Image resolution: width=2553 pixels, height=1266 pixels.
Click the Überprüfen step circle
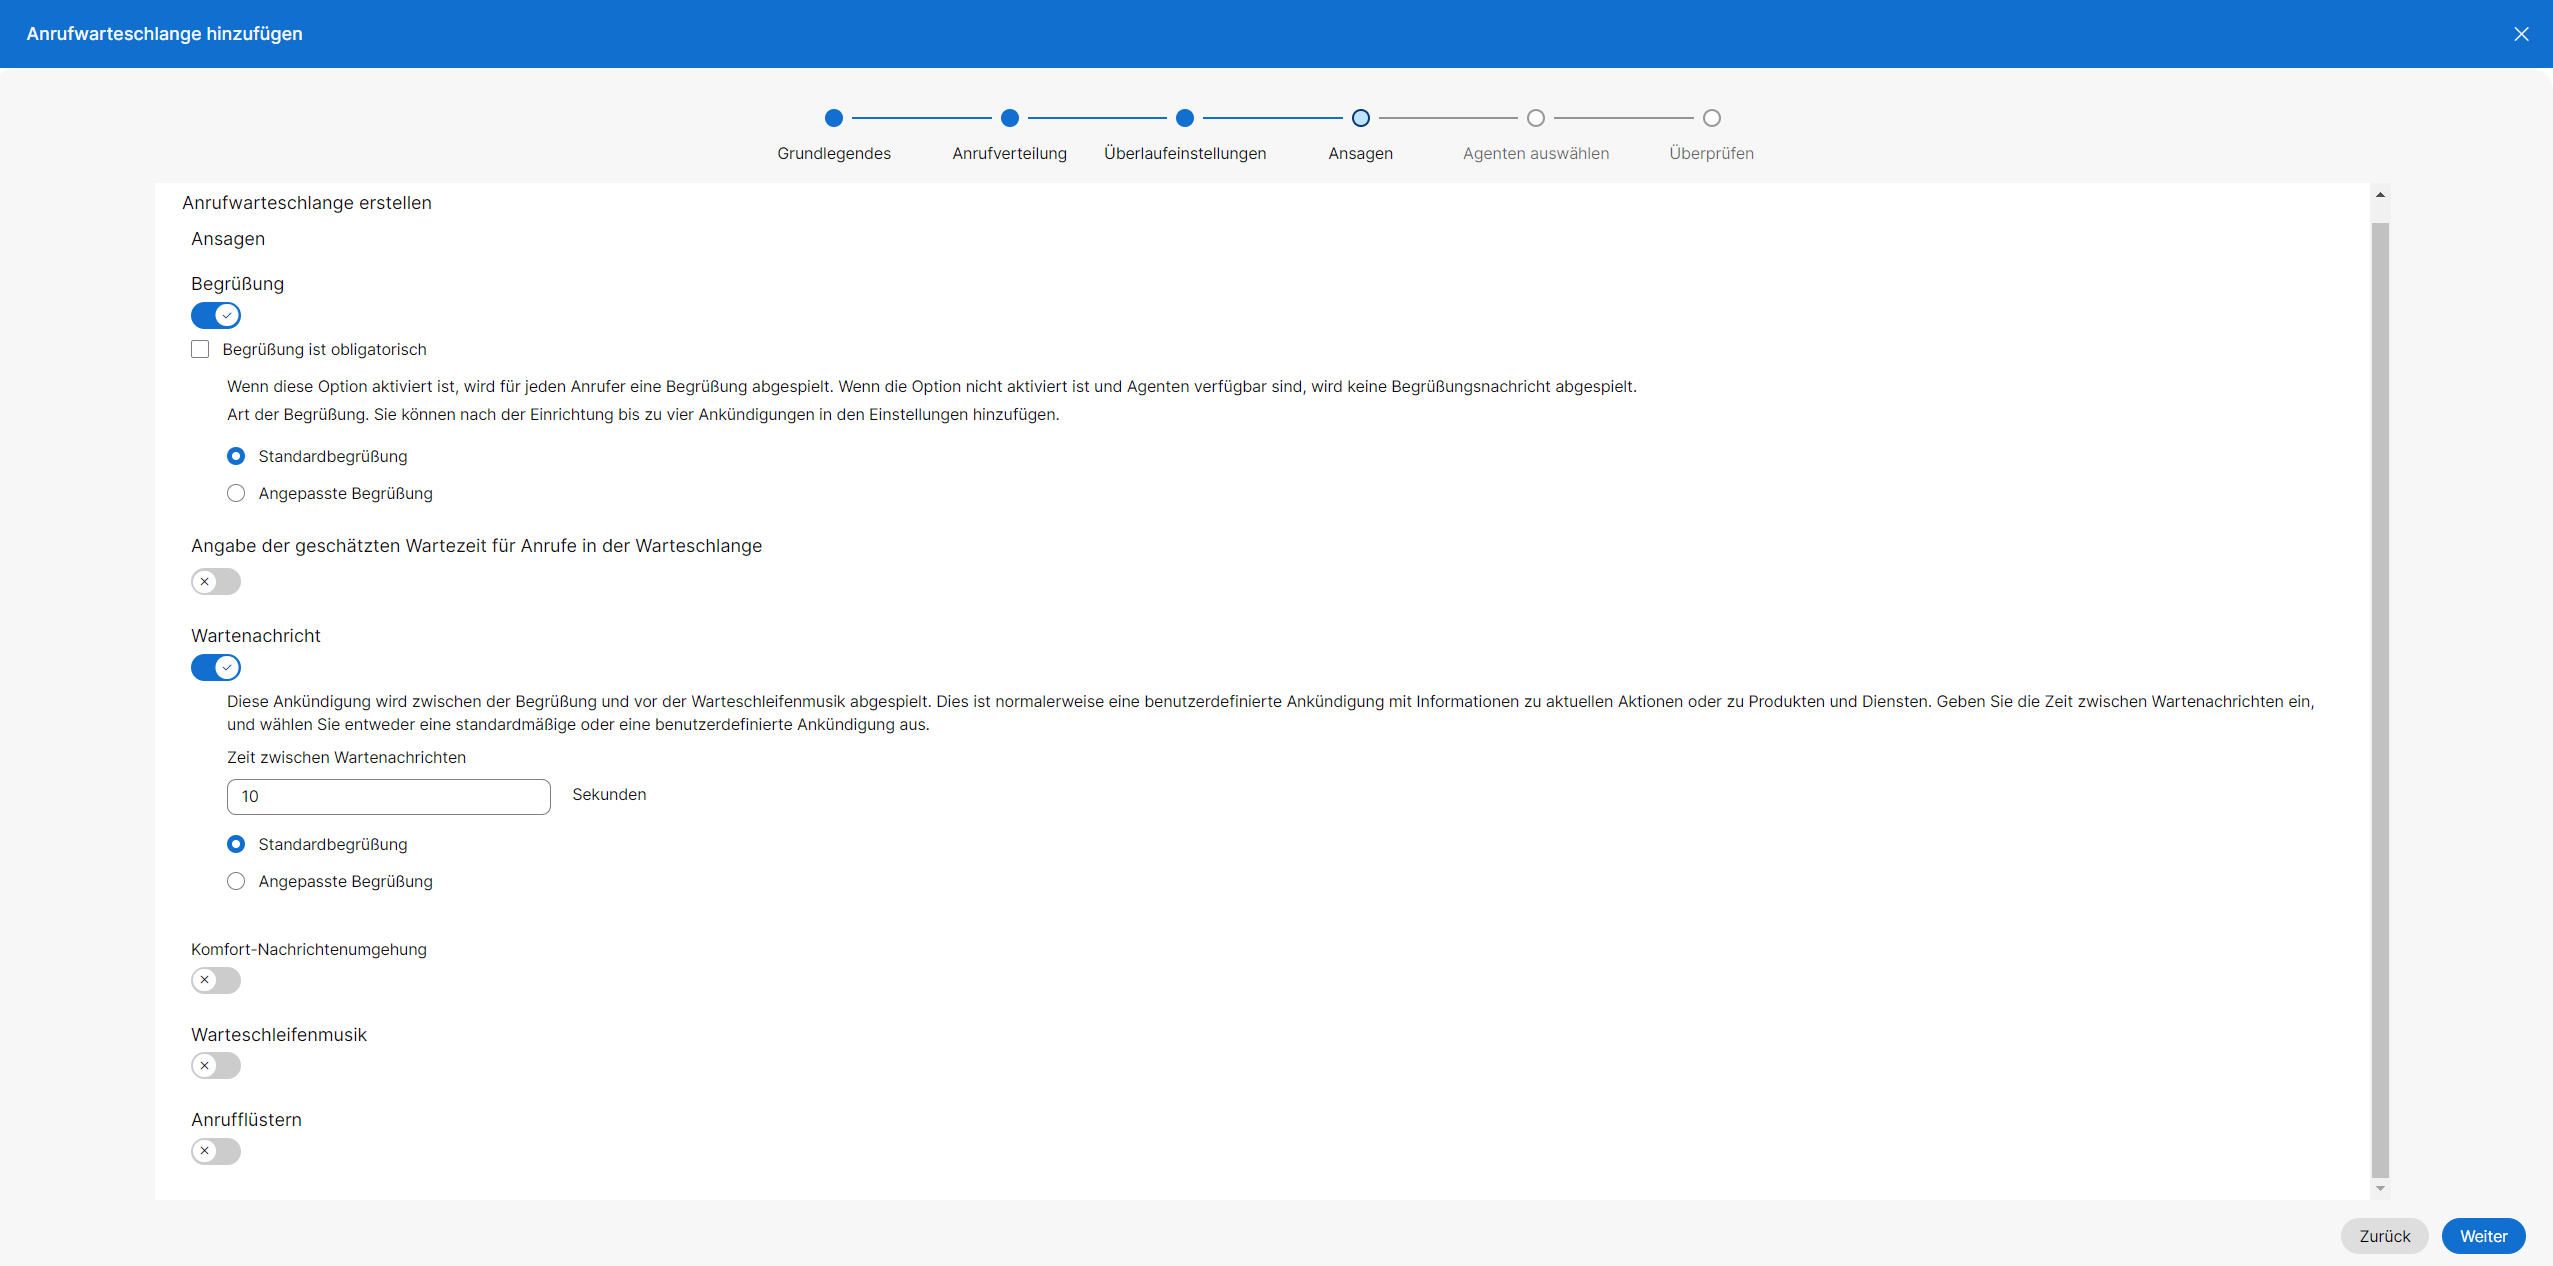[x=1711, y=118]
